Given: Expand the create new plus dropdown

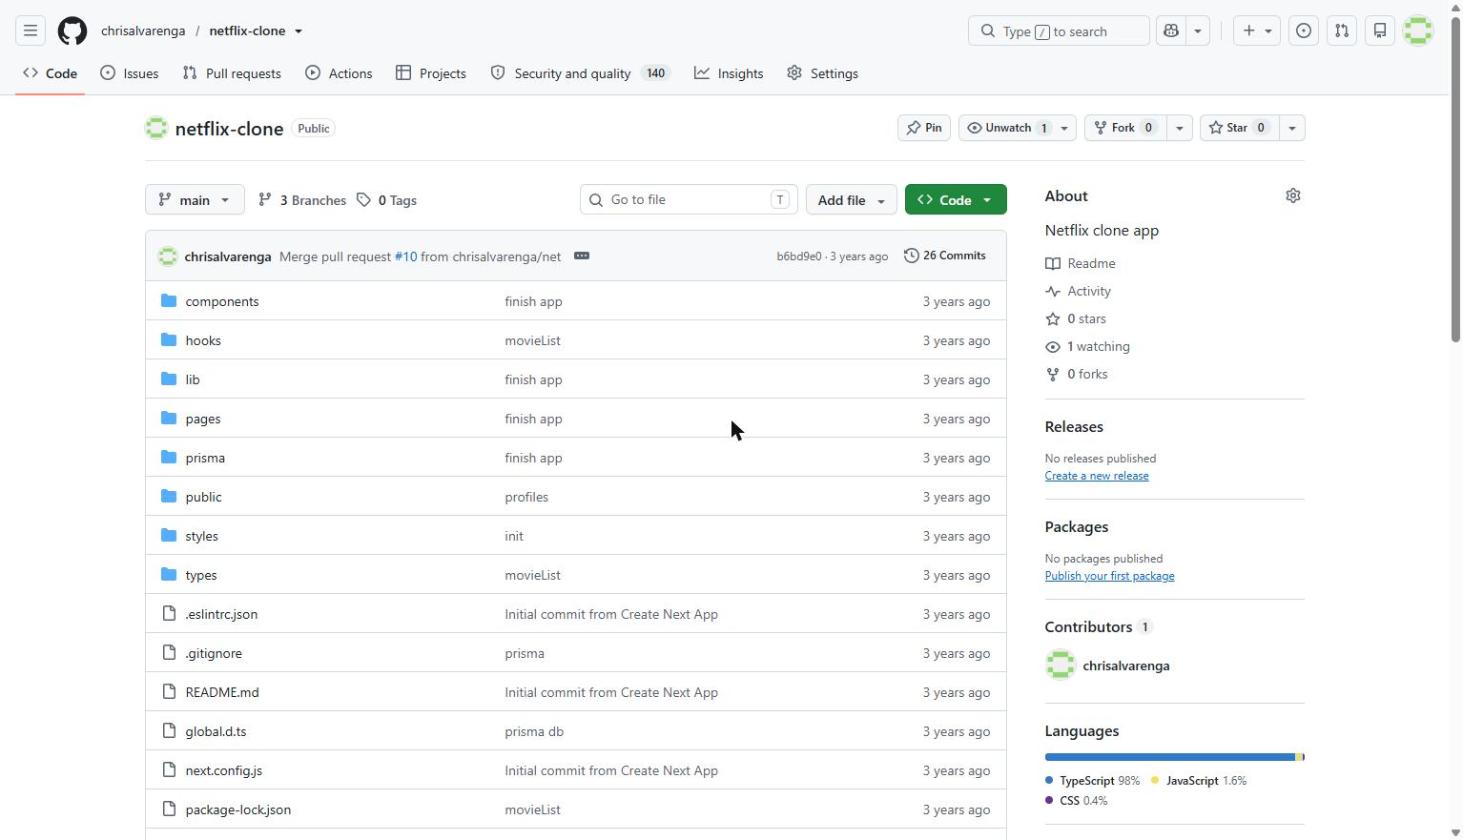Looking at the screenshot, I should coord(1257,31).
